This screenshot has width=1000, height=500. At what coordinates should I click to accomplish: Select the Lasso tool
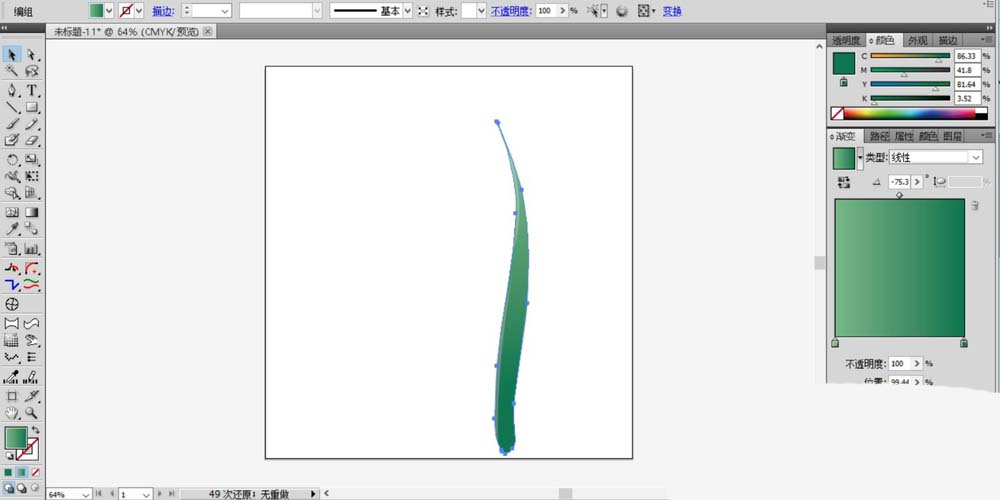pos(32,71)
